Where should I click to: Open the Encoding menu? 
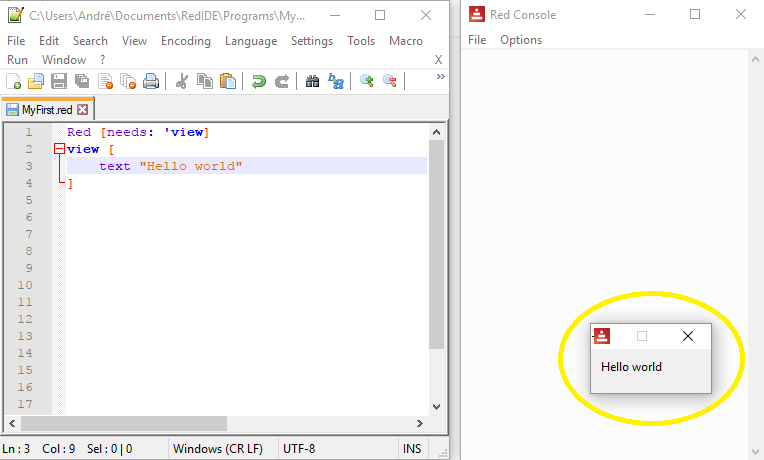(186, 41)
